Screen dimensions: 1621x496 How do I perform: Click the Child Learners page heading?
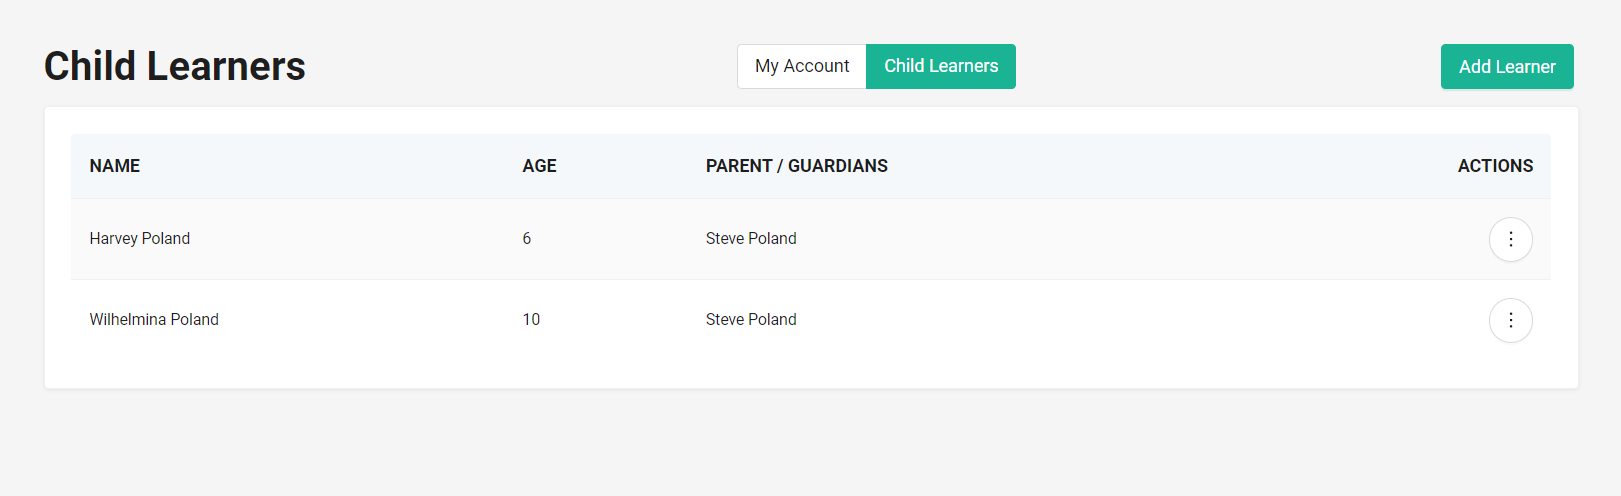click(175, 66)
